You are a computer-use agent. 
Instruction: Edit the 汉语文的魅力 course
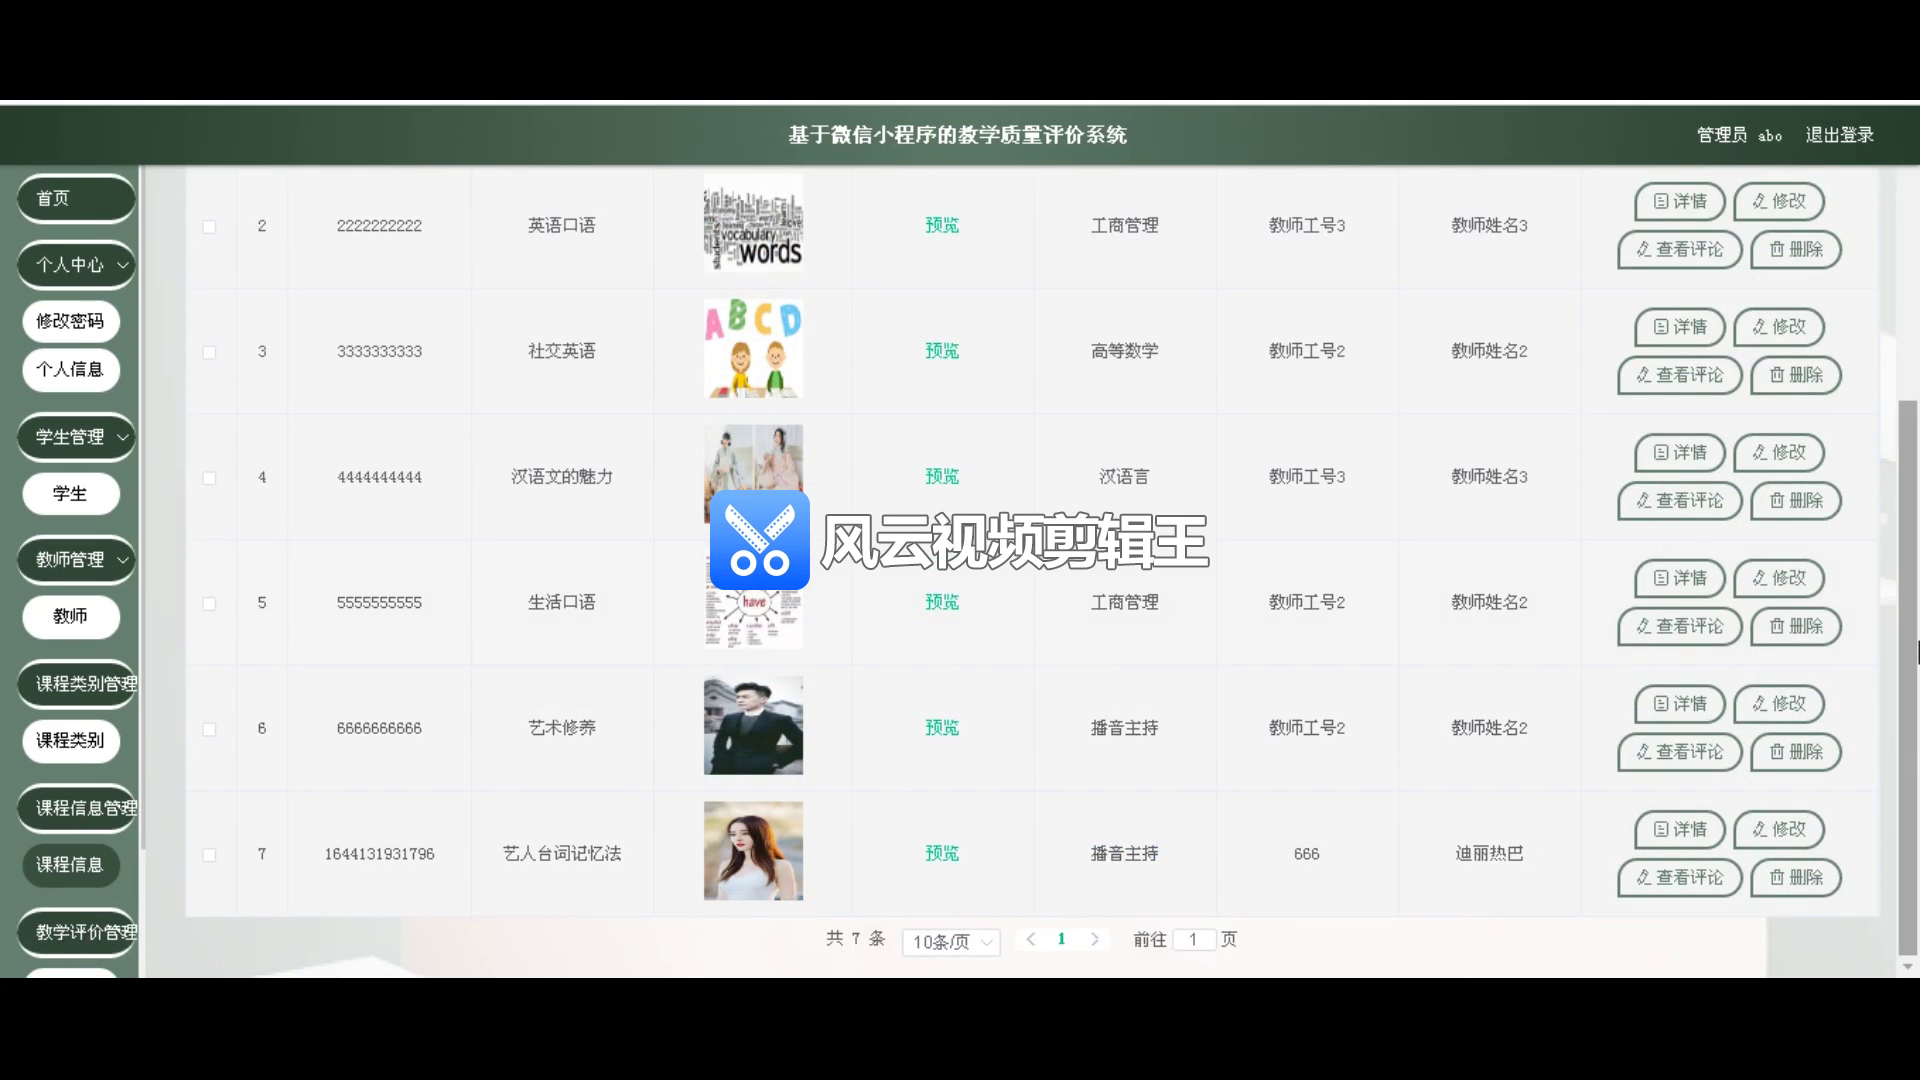1779,453
